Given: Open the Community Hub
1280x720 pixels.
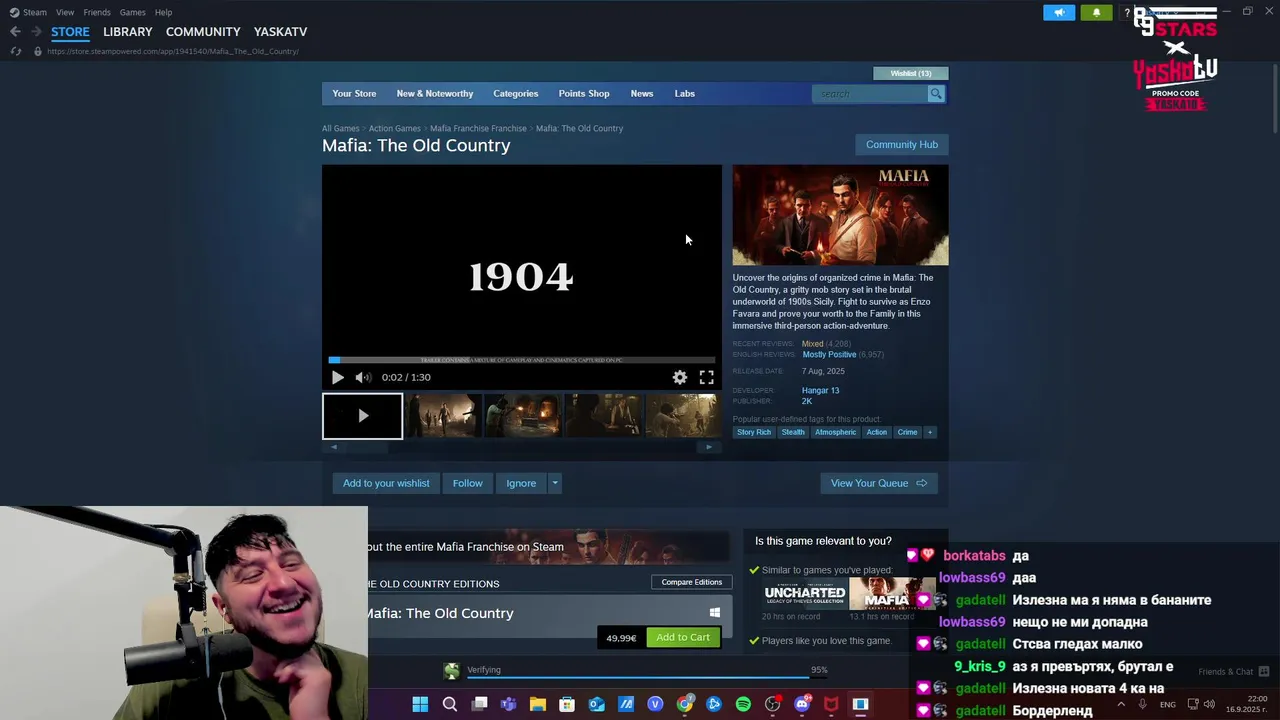Looking at the screenshot, I should coord(902,145).
